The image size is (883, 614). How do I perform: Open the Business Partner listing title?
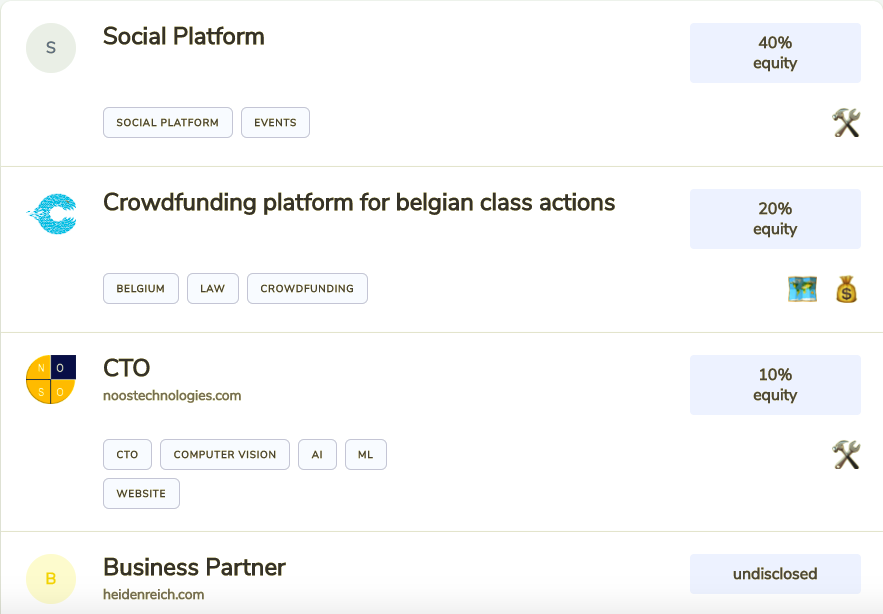[x=194, y=568]
